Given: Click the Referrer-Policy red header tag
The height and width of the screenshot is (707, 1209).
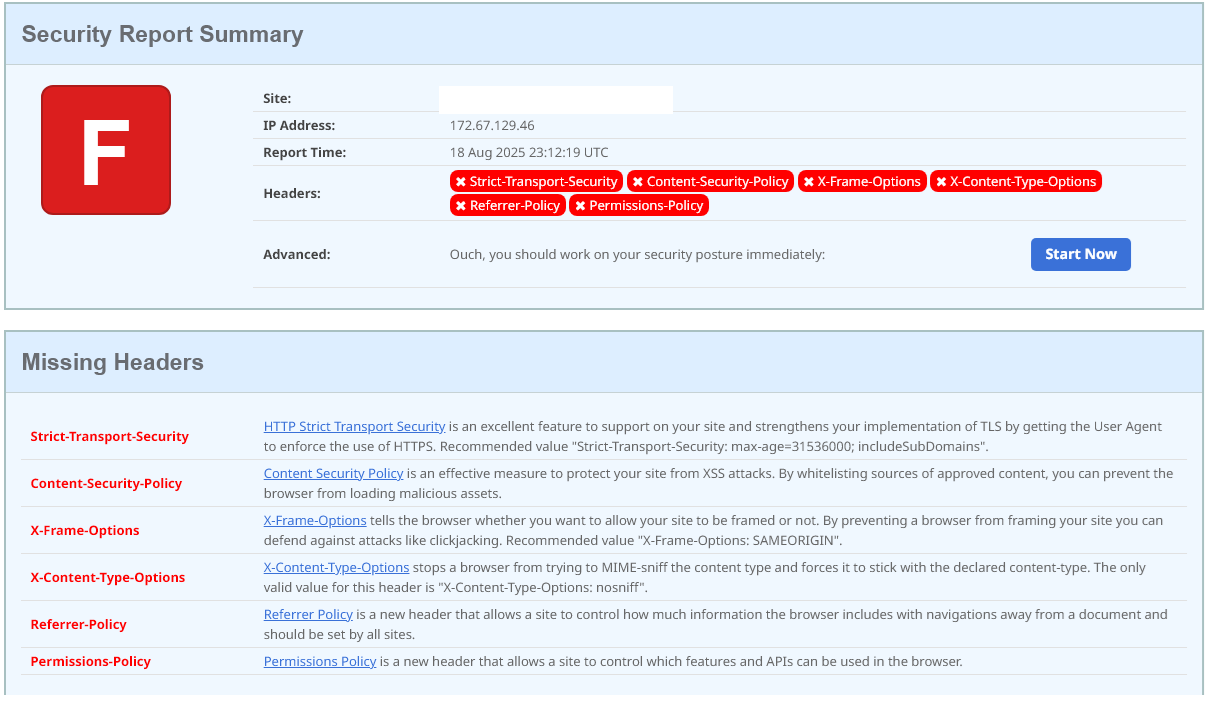Looking at the screenshot, I should coord(507,205).
